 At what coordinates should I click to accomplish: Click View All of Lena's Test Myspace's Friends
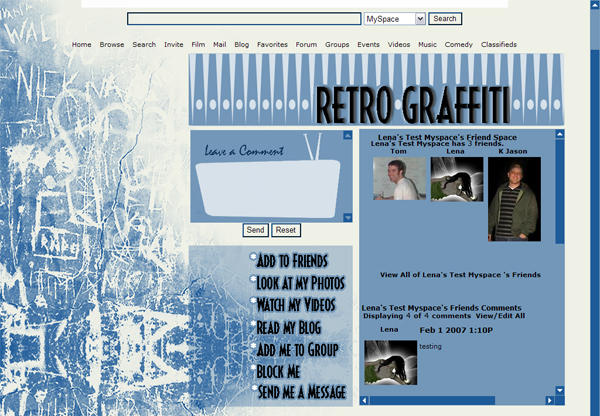coord(460,275)
